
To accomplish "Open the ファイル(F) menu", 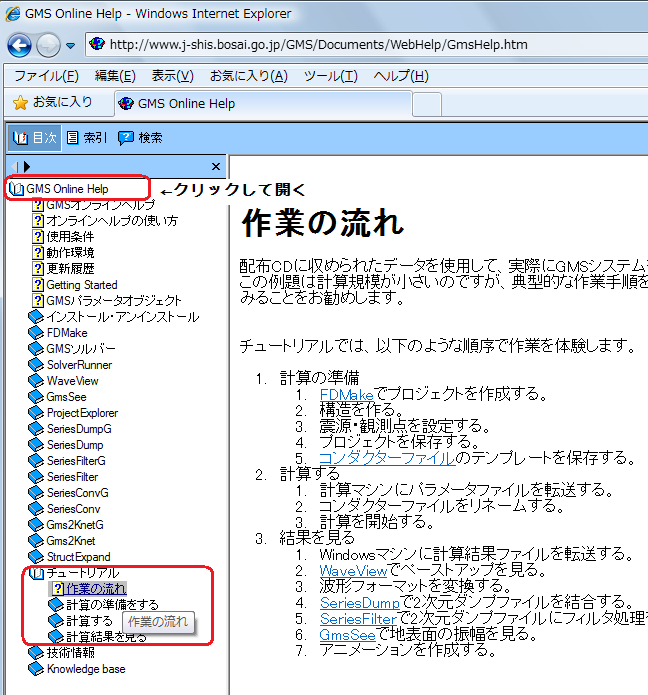I will 46,76.
